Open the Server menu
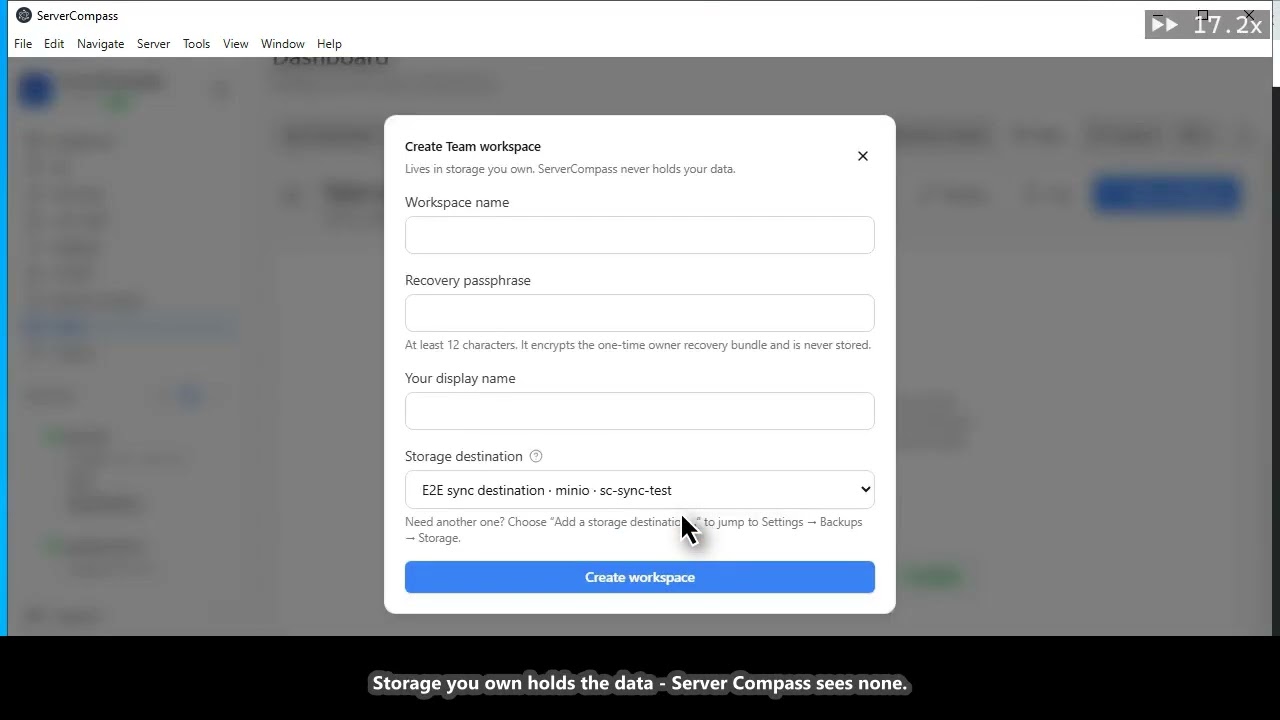This screenshot has height=720, width=1280. click(x=154, y=44)
